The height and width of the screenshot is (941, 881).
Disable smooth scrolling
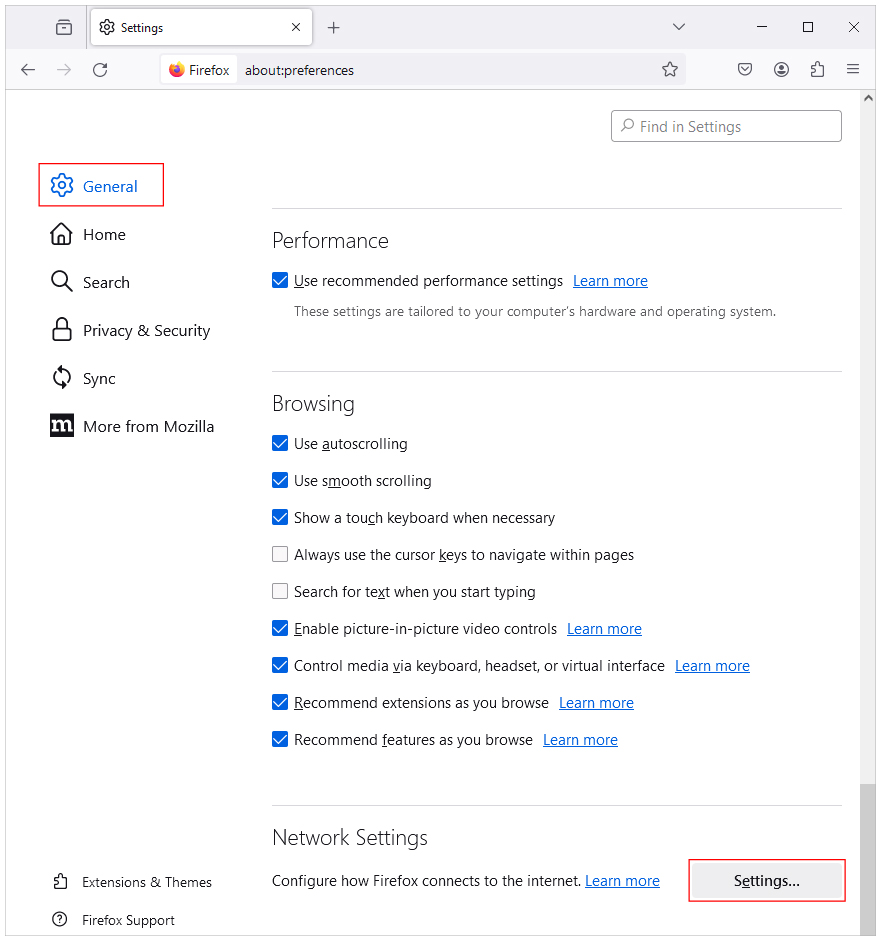point(280,480)
